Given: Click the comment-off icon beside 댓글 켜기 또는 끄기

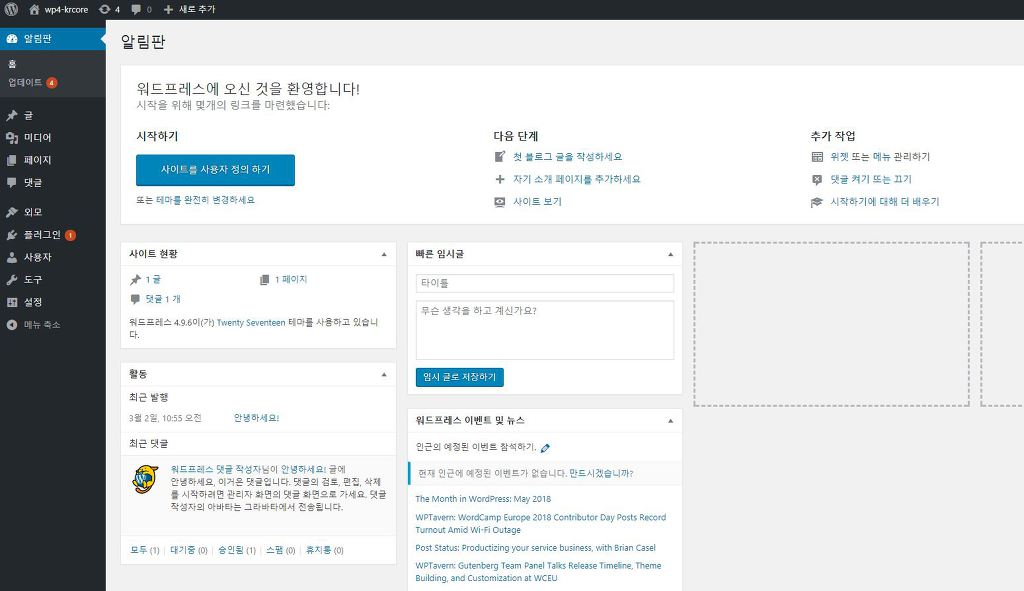Looking at the screenshot, I should pos(817,179).
